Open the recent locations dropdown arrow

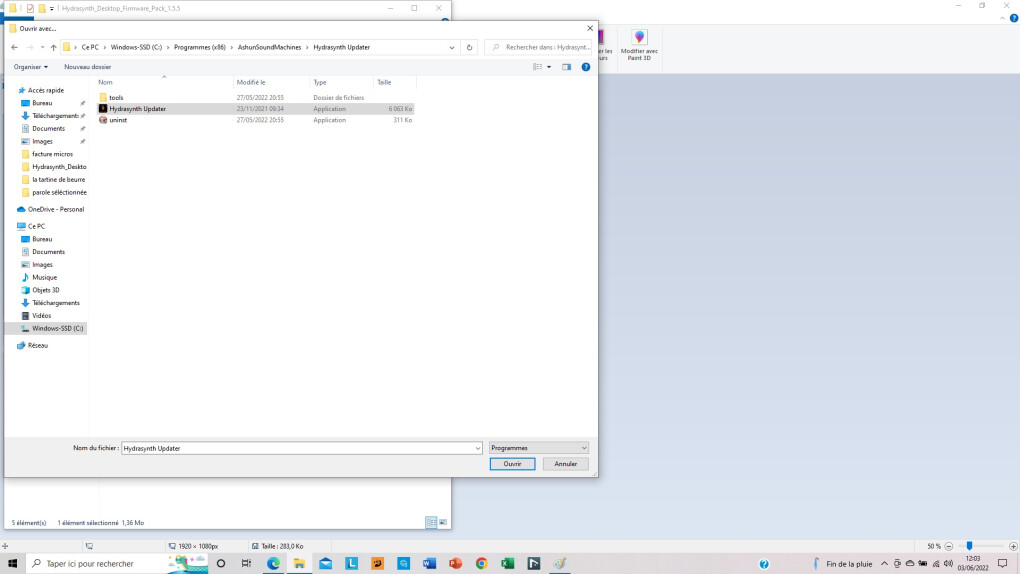click(x=42, y=48)
